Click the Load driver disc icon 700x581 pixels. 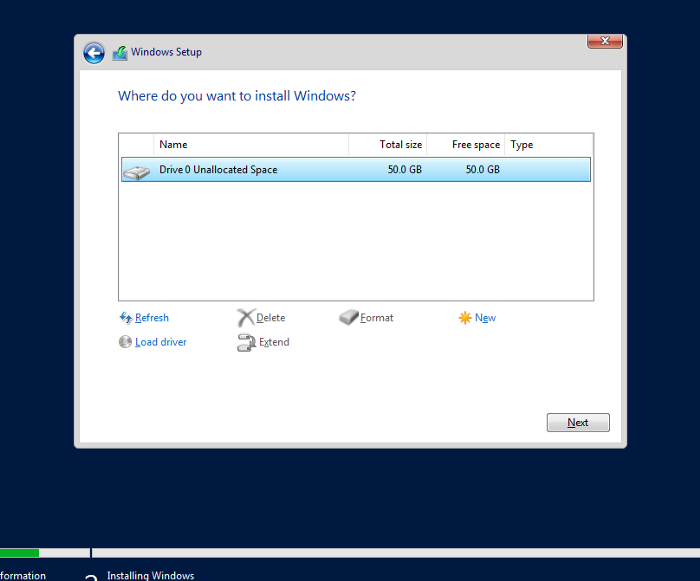(125, 342)
